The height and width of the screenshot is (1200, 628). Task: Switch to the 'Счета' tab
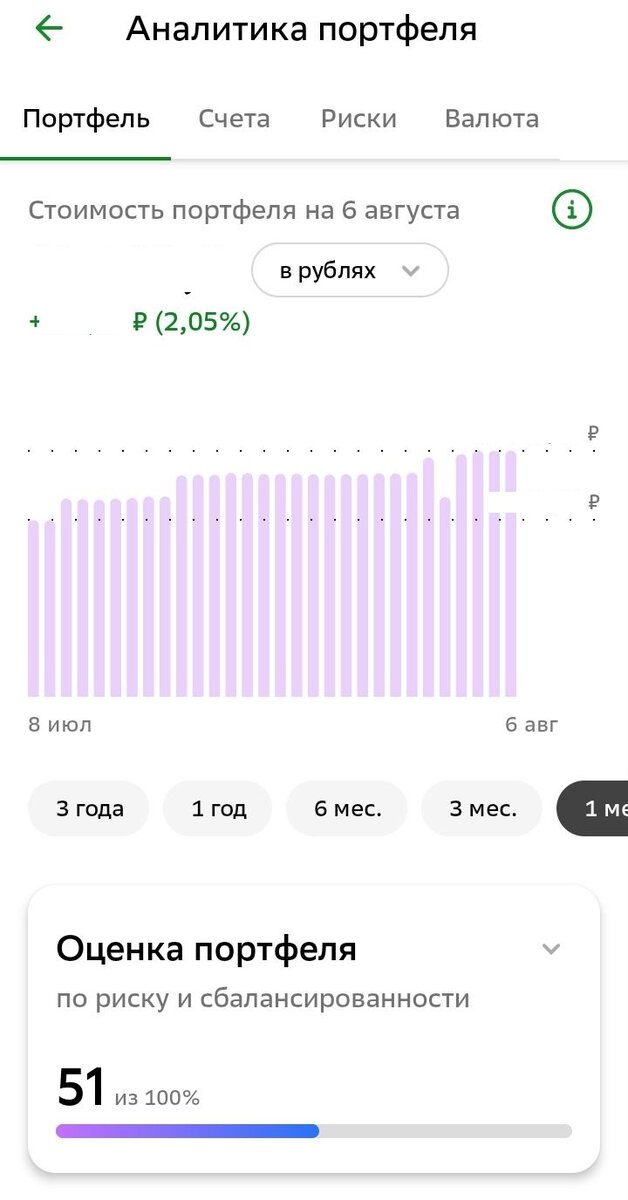tap(234, 119)
